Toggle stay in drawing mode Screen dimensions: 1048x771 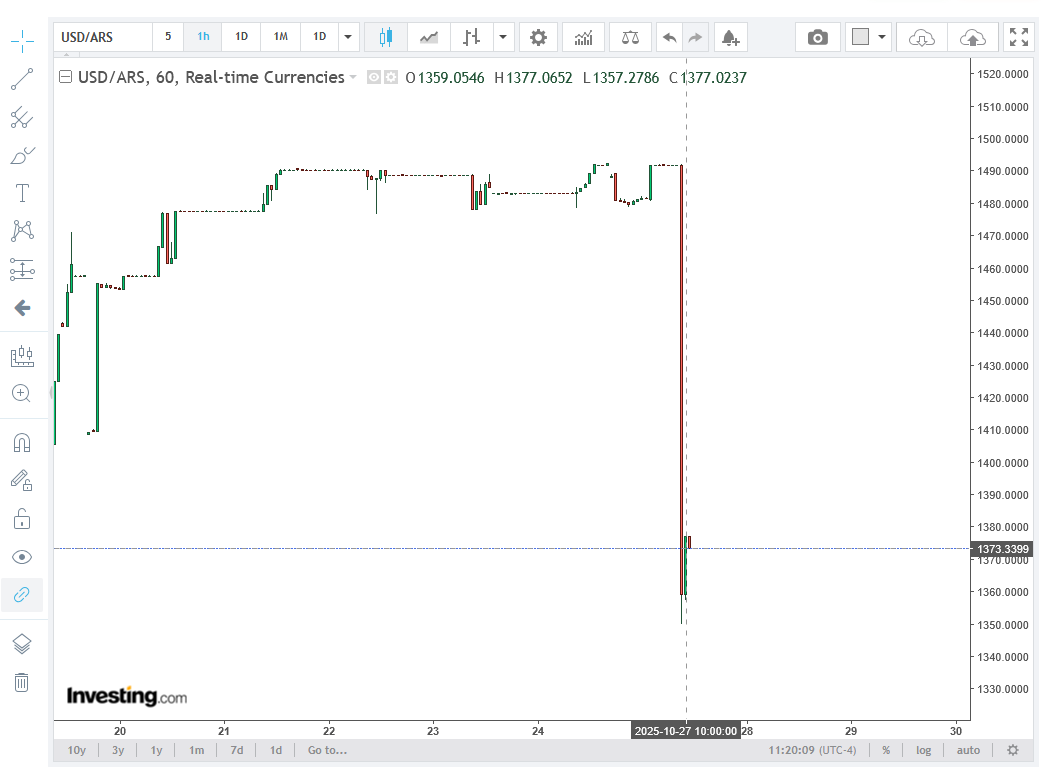click(22, 480)
